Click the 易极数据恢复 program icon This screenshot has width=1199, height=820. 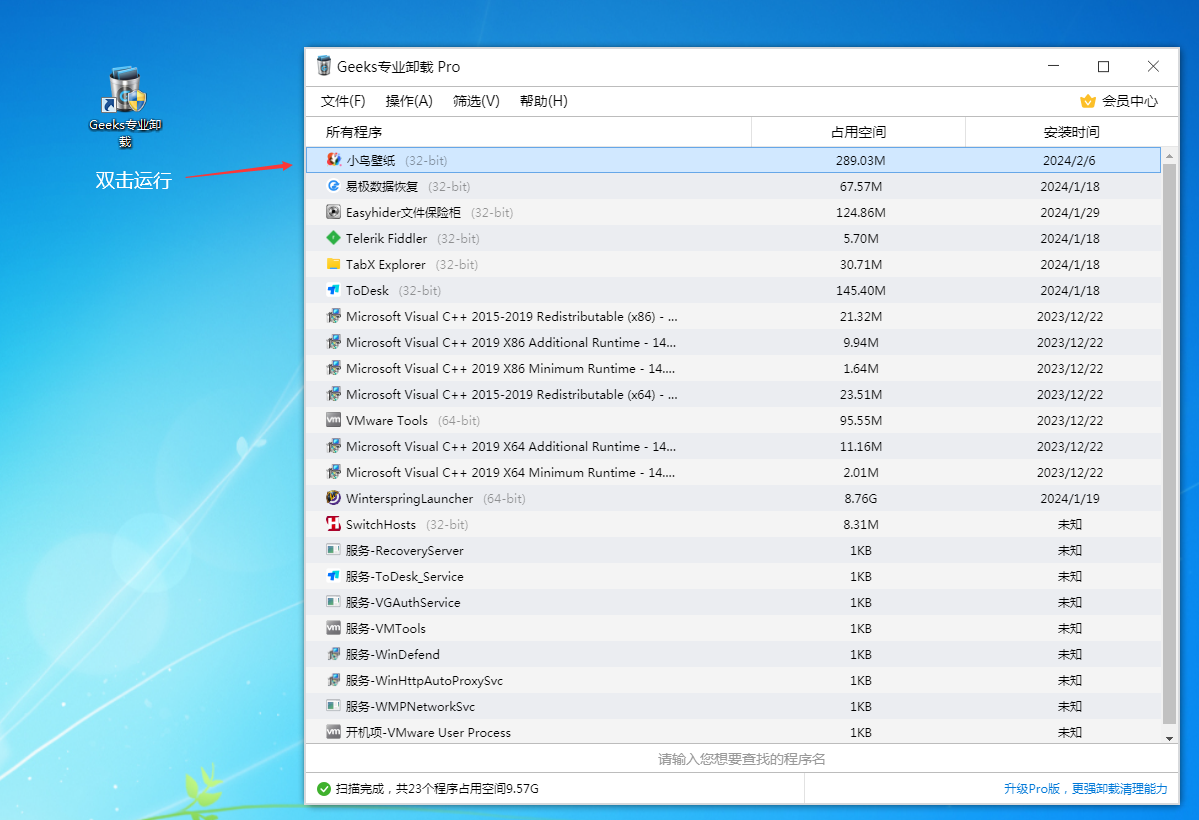tap(333, 186)
